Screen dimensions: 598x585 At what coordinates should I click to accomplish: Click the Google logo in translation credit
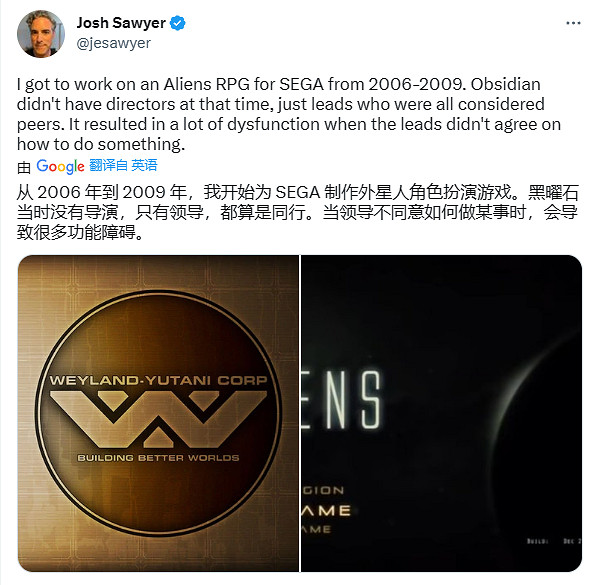coord(60,166)
